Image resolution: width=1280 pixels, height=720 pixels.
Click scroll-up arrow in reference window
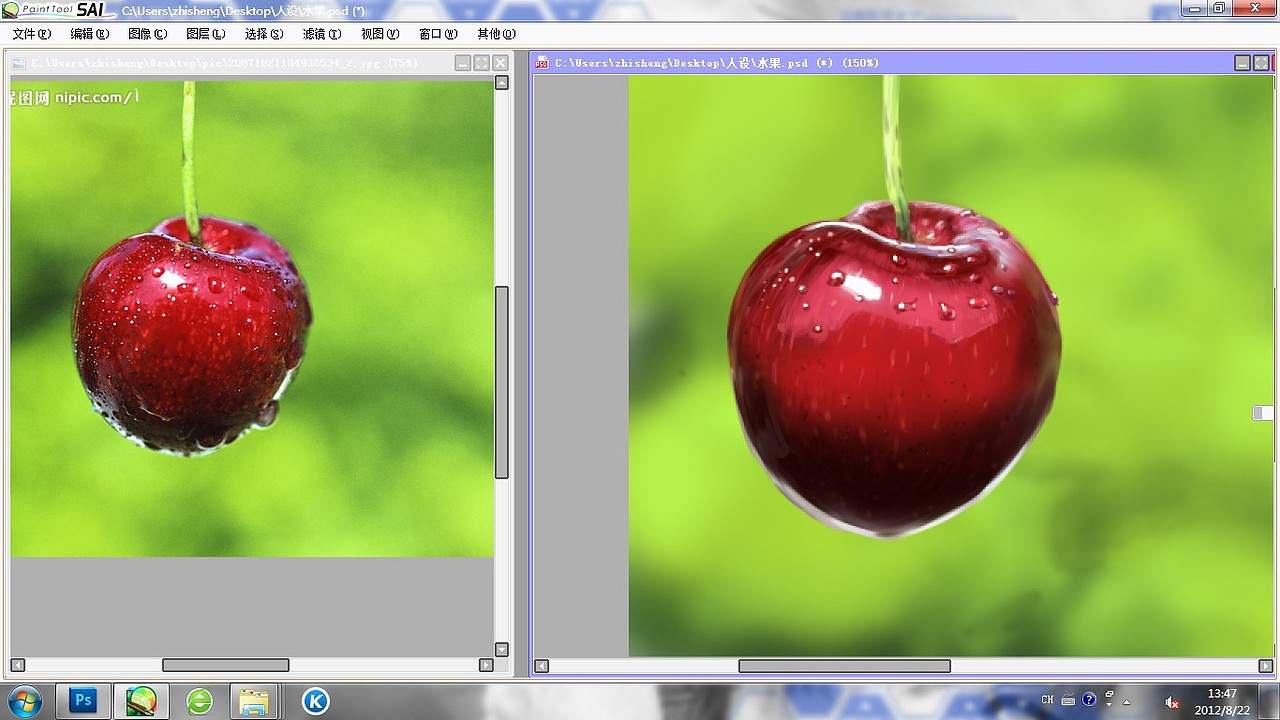pyautogui.click(x=502, y=83)
